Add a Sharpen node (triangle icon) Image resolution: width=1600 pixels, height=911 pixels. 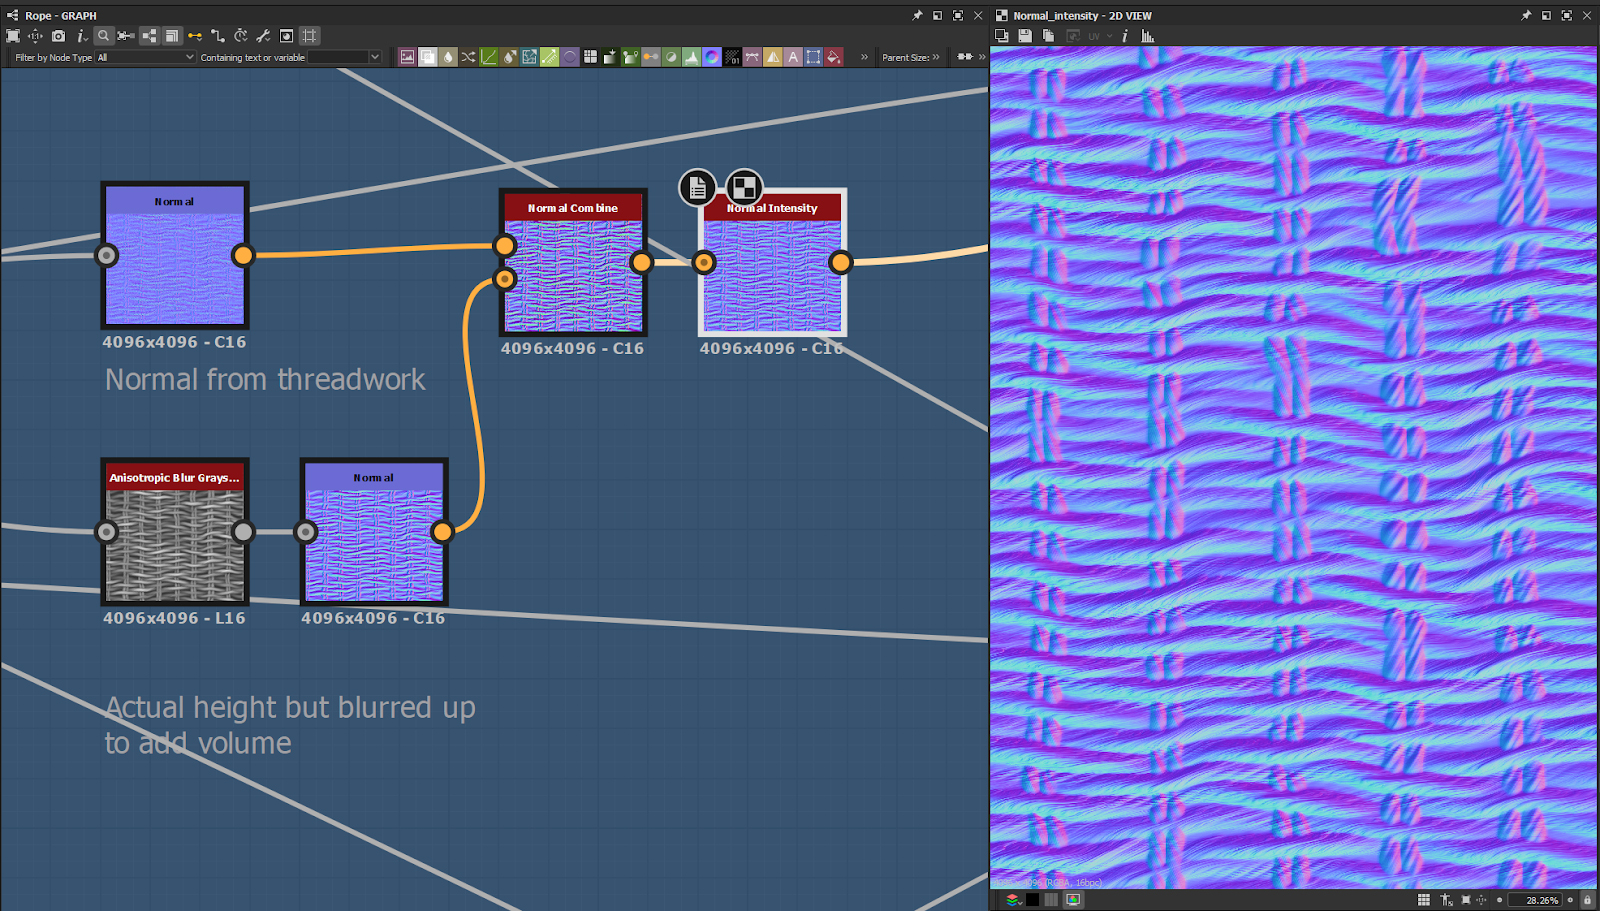tap(773, 57)
